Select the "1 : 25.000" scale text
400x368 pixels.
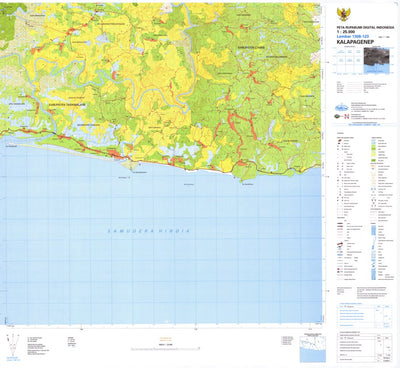tap(345, 31)
